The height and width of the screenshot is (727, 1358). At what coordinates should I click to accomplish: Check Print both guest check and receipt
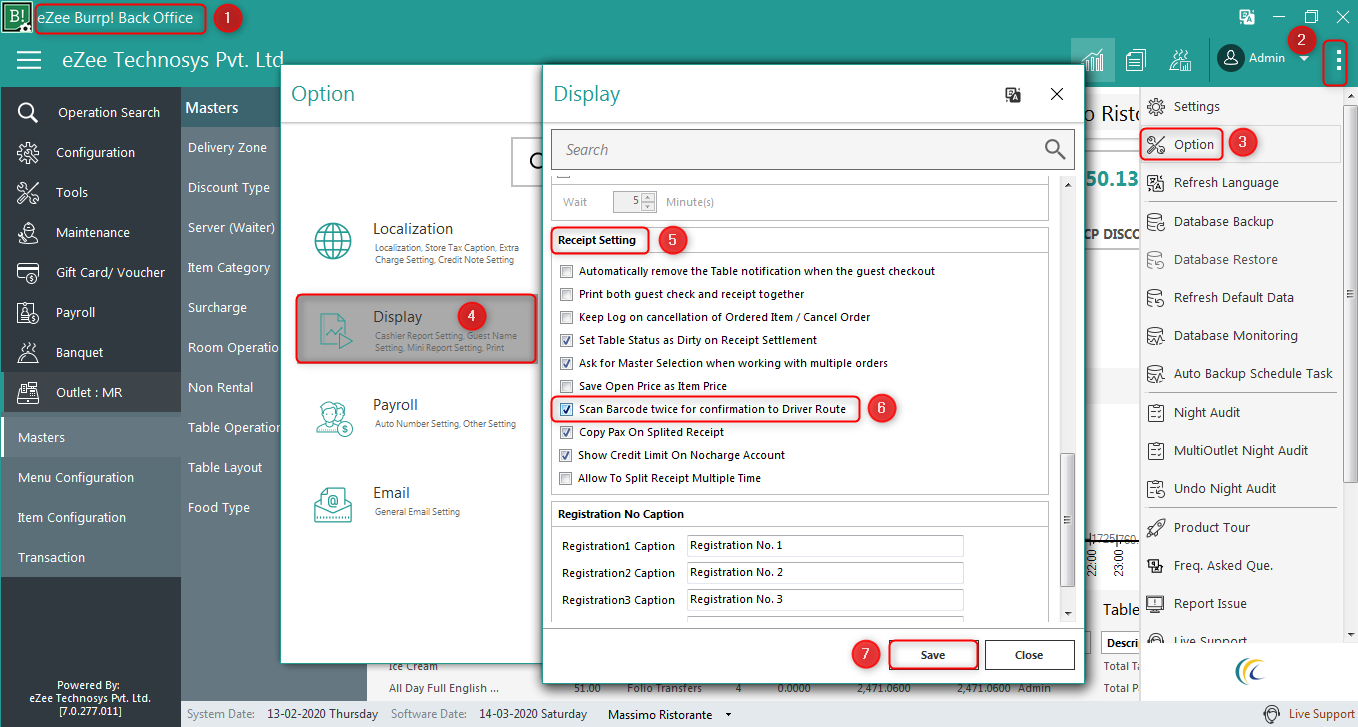coord(567,294)
